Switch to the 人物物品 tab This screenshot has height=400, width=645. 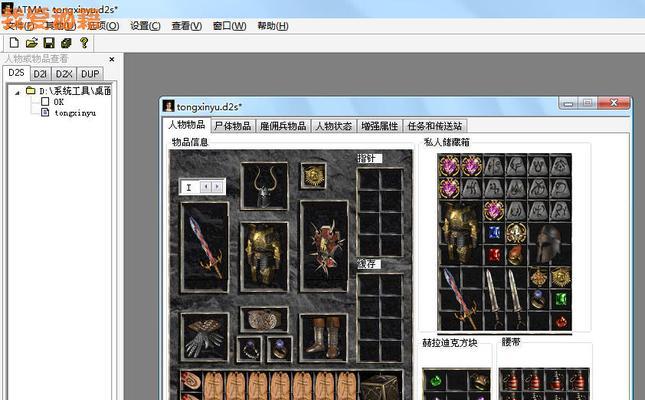point(186,125)
